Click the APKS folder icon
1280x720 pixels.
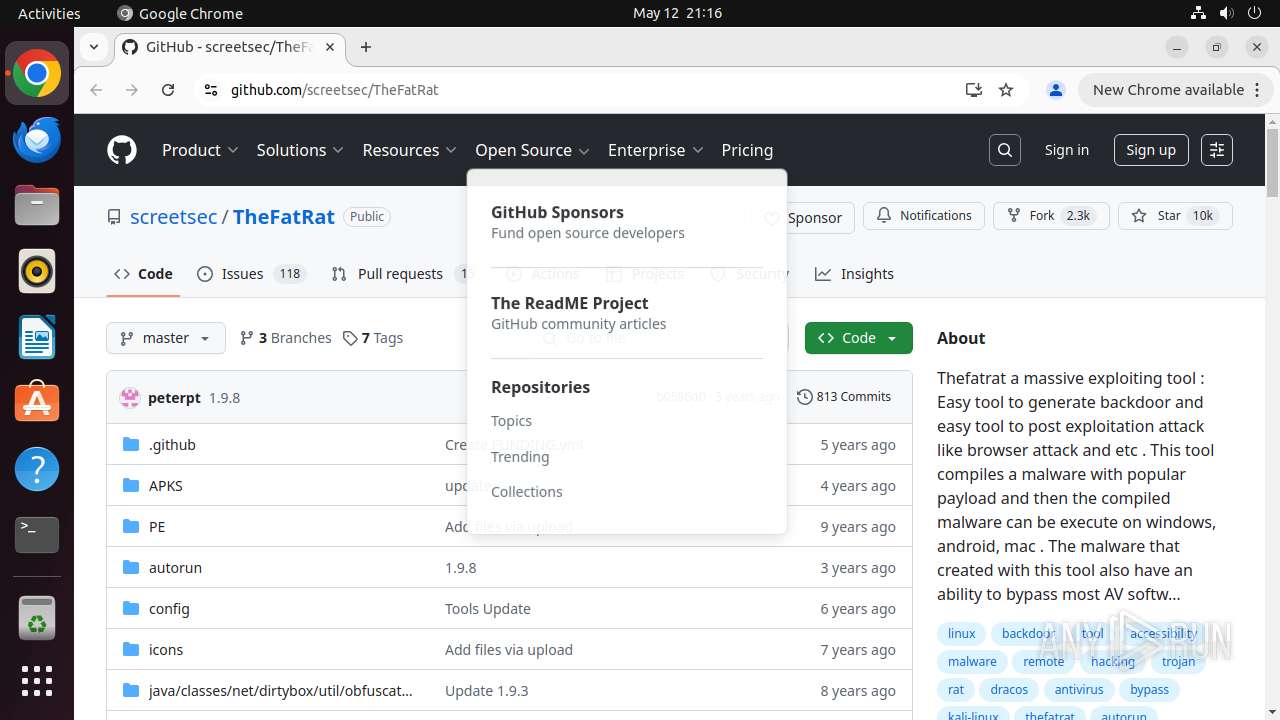click(x=130, y=485)
